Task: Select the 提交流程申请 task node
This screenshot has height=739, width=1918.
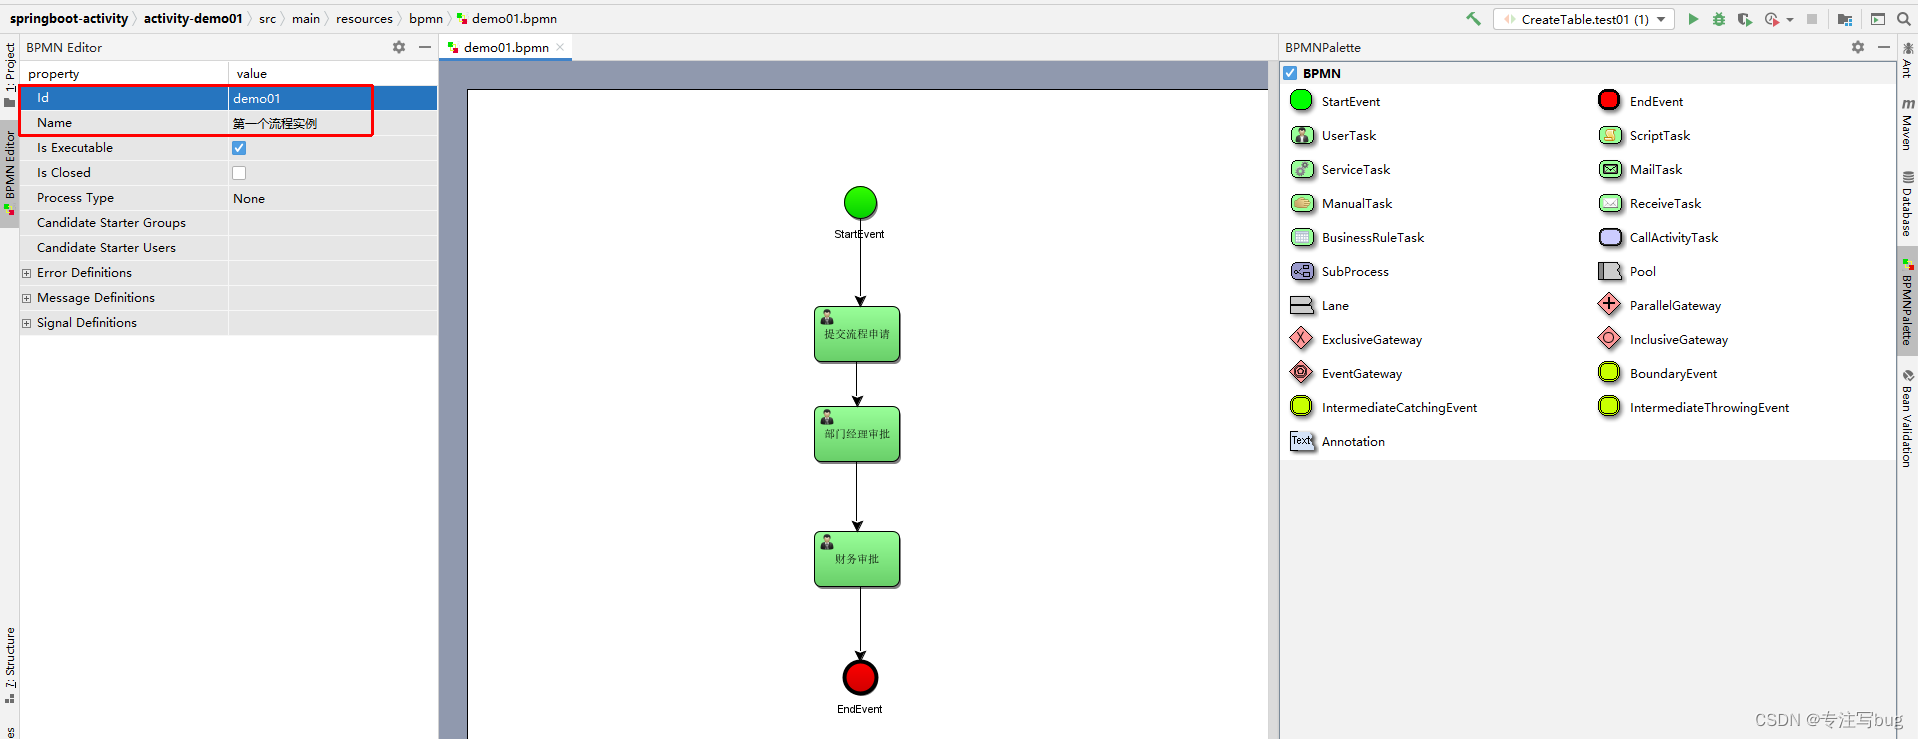Action: [857, 334]
